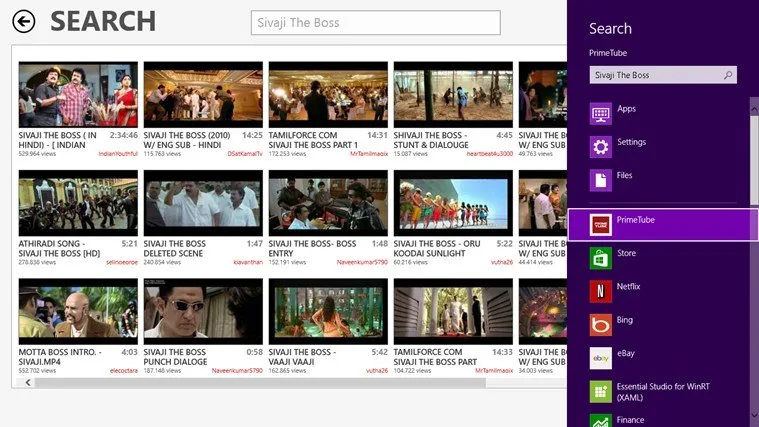Play the Motta Boss Intro thumbnail
This screenshot has height=427, width=759.
pos(78,311)
